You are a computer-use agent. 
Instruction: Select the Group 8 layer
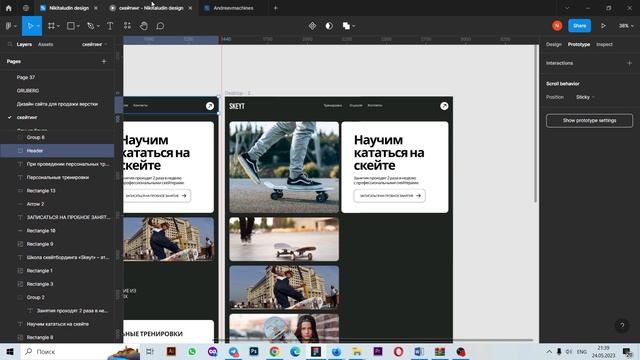pyautogui.click(x=57, y=137)
